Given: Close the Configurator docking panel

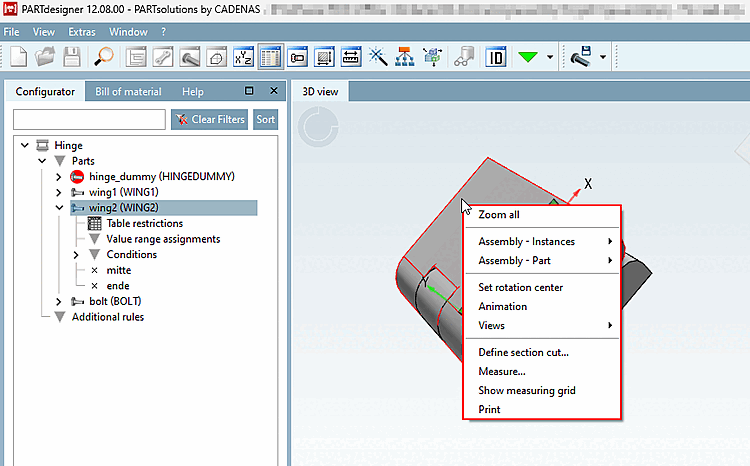Looking at the screenshot, I should pos(274,90).
